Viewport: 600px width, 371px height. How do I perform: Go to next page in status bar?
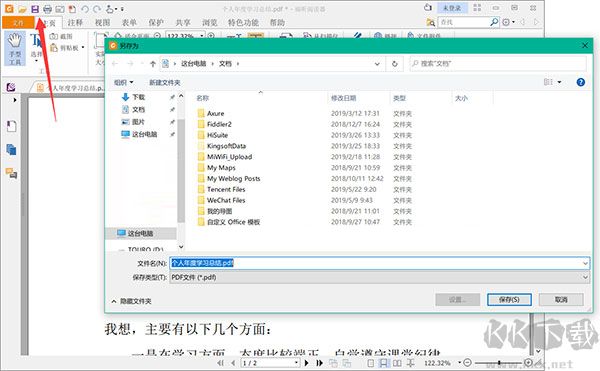[x=307, y=363]
